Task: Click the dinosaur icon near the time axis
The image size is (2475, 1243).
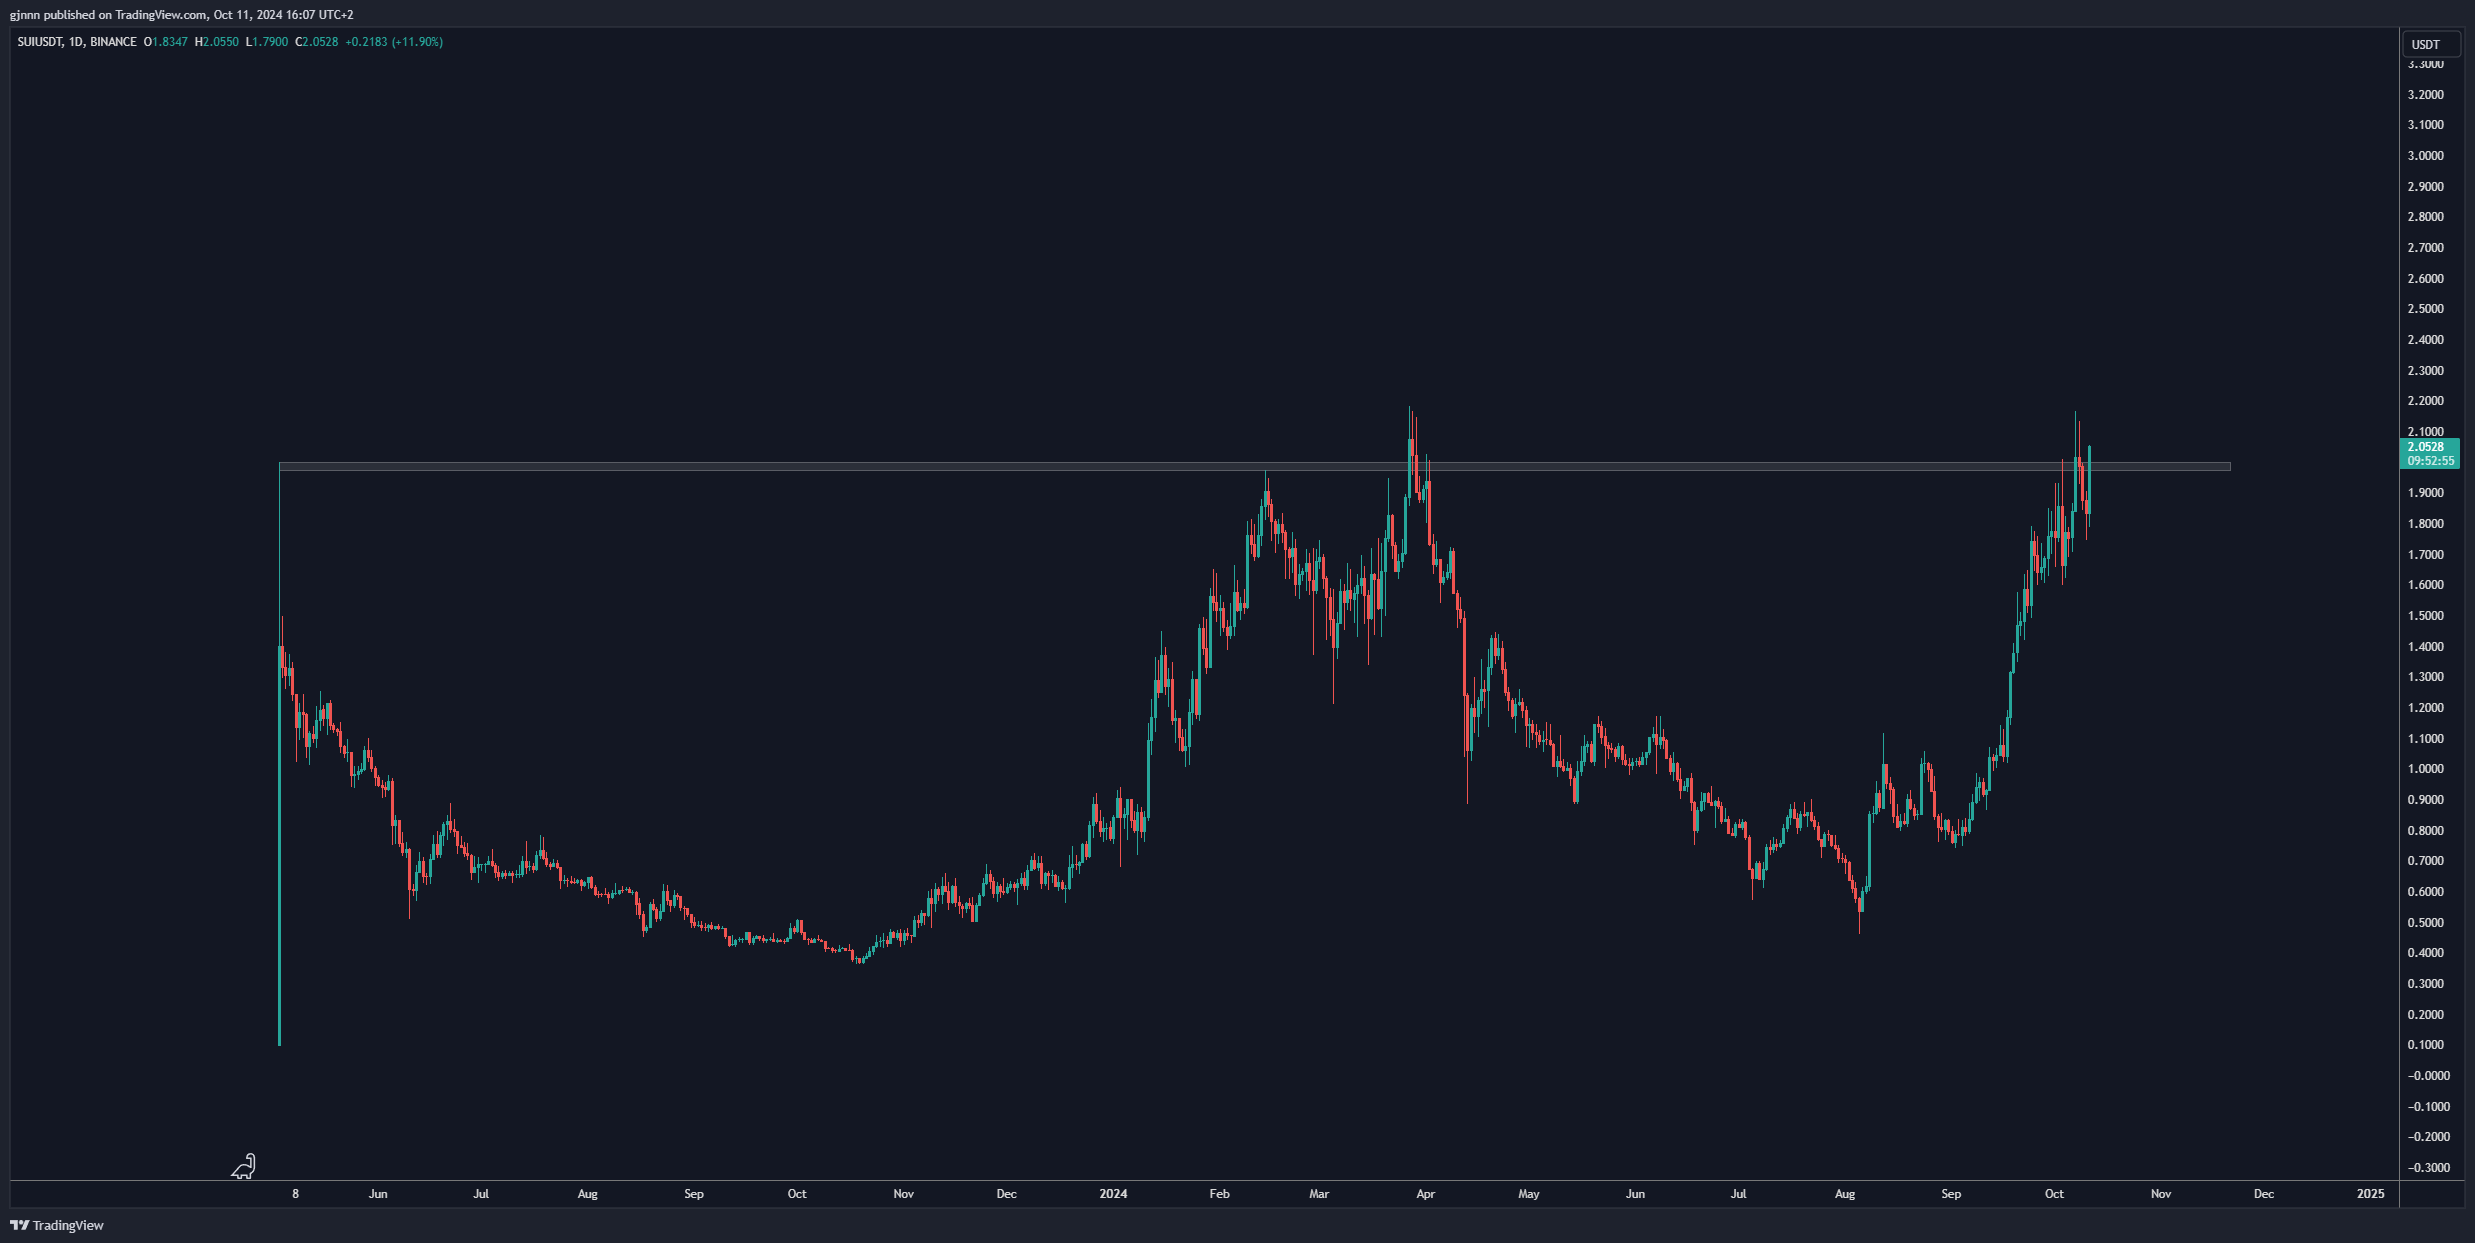Action: point(244,1166)
